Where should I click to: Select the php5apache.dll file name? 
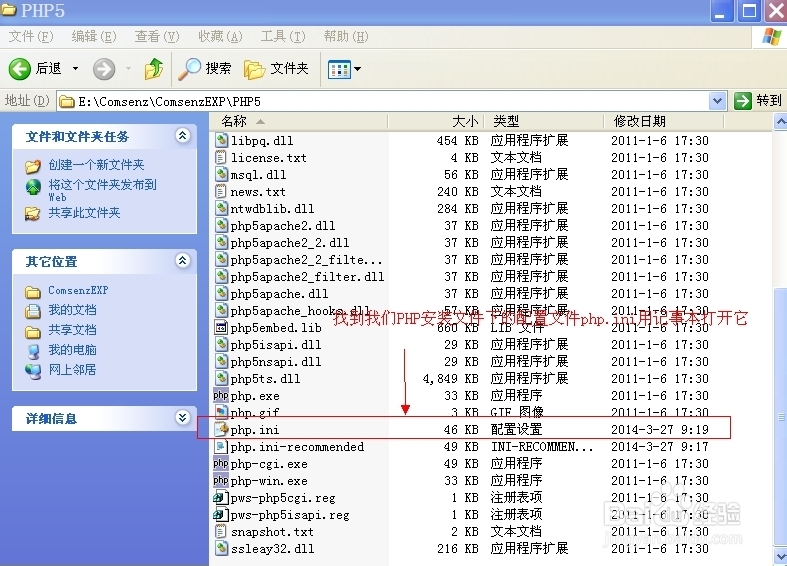point(279,294)
